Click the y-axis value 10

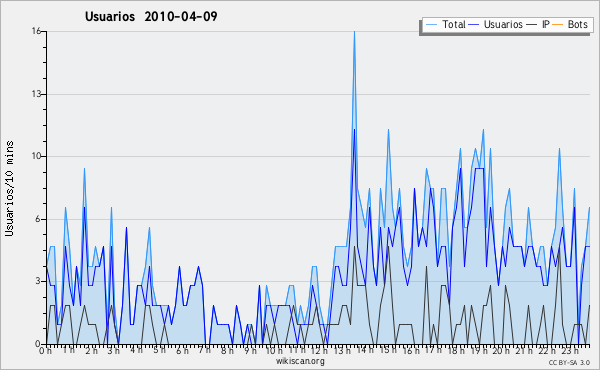[36, 156]
